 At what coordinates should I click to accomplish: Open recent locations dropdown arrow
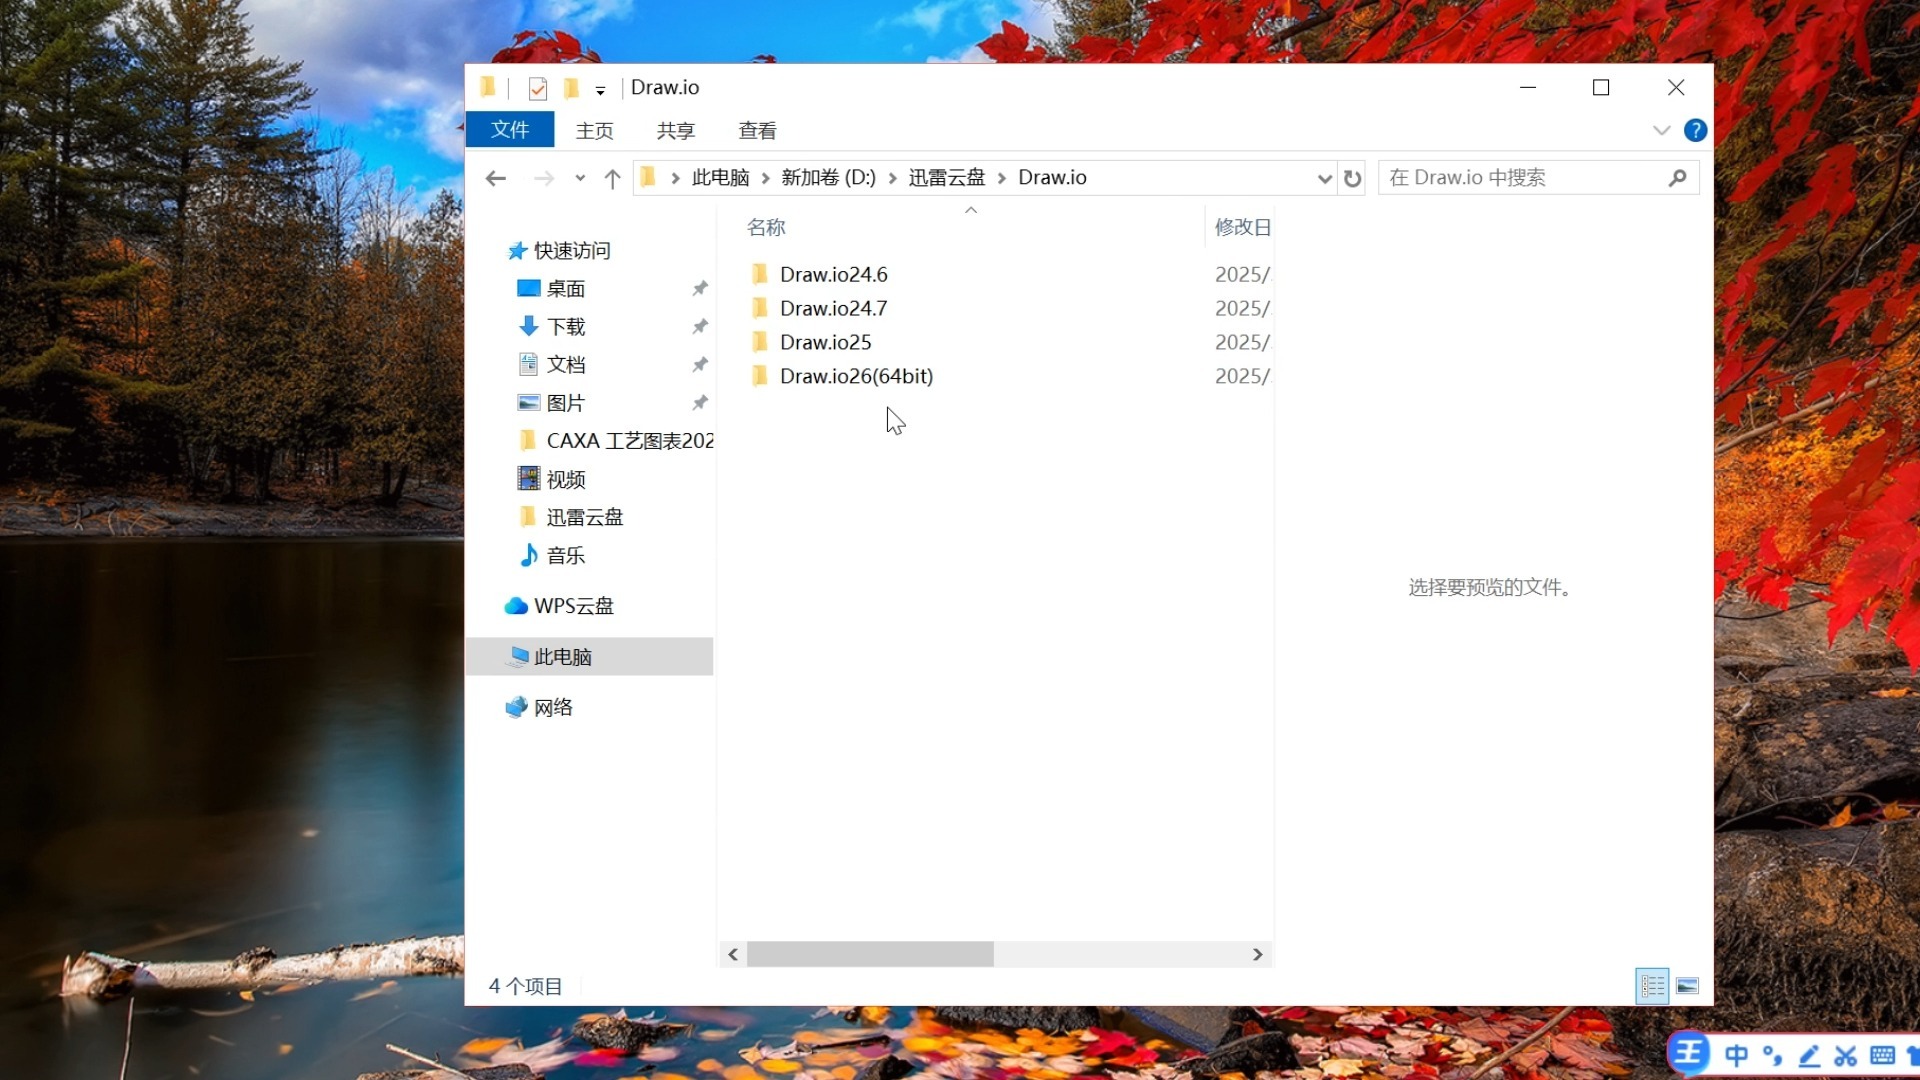pyautogui.click(x=580, y=178)
